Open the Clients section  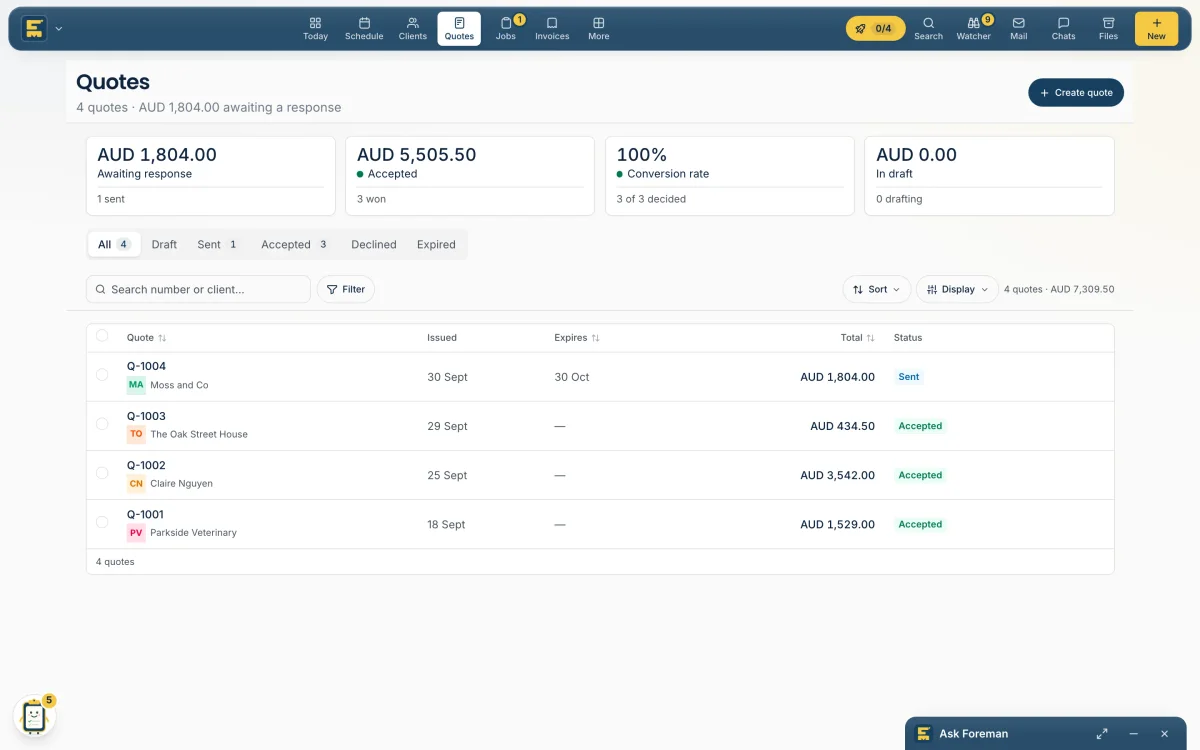point(413,28)
